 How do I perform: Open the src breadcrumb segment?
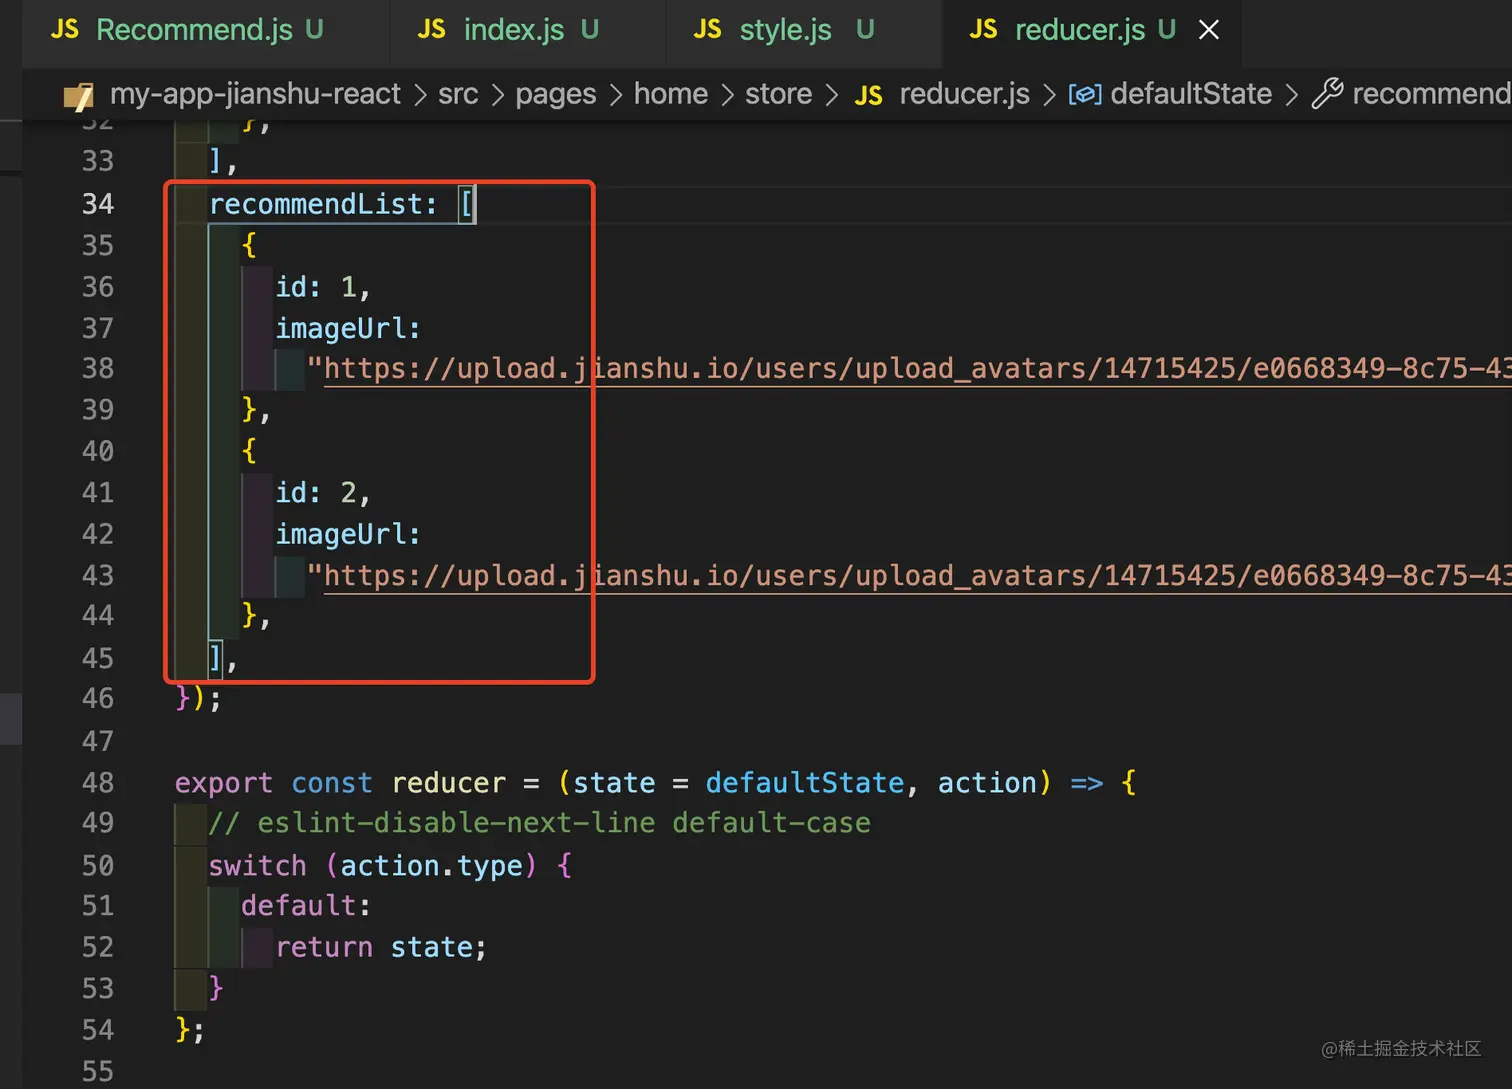(x=458, y=94)
